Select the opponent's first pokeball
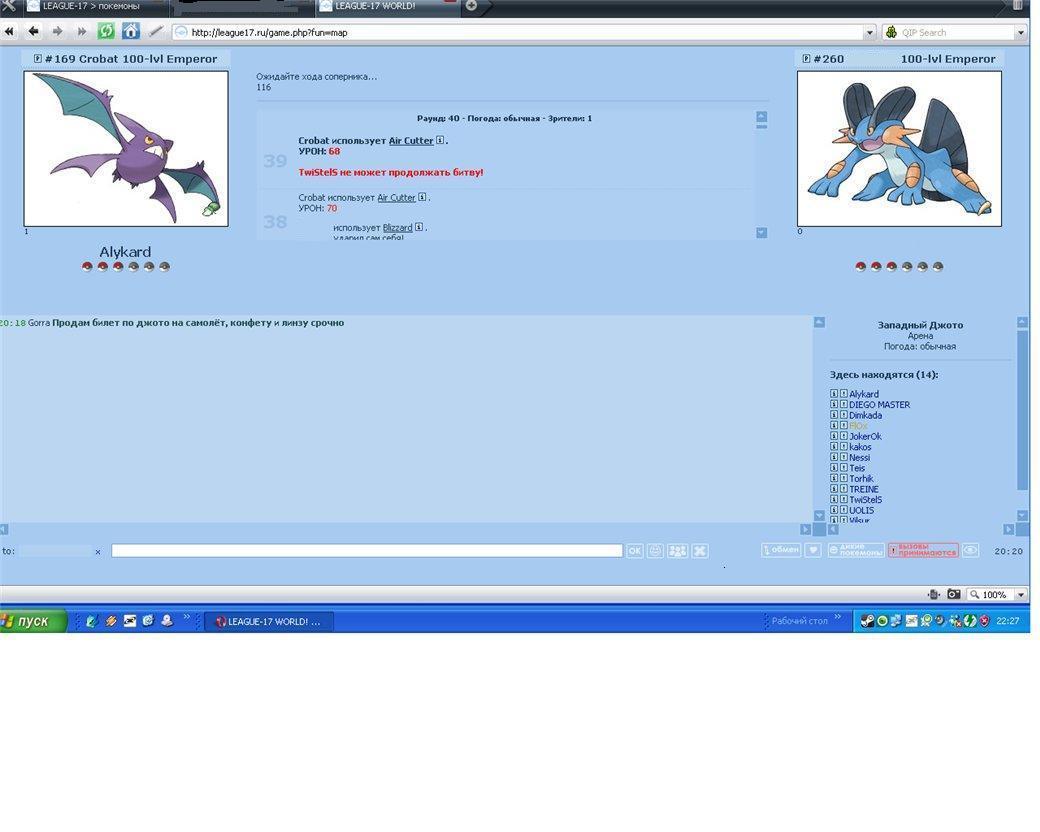This screenshot has height=832, width=1040. pyautogui.click(x=860, y=267)
